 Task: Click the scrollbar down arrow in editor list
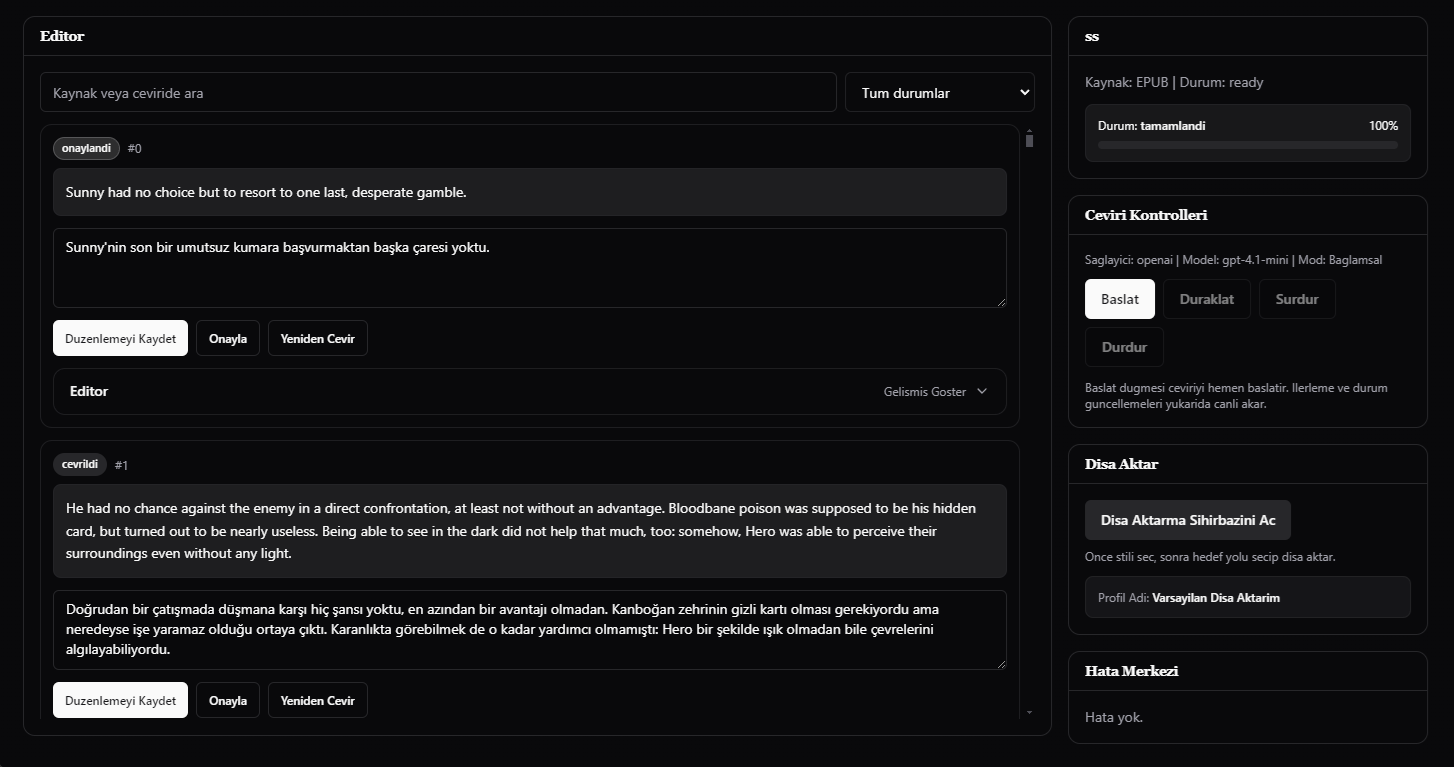[1029, 713]
